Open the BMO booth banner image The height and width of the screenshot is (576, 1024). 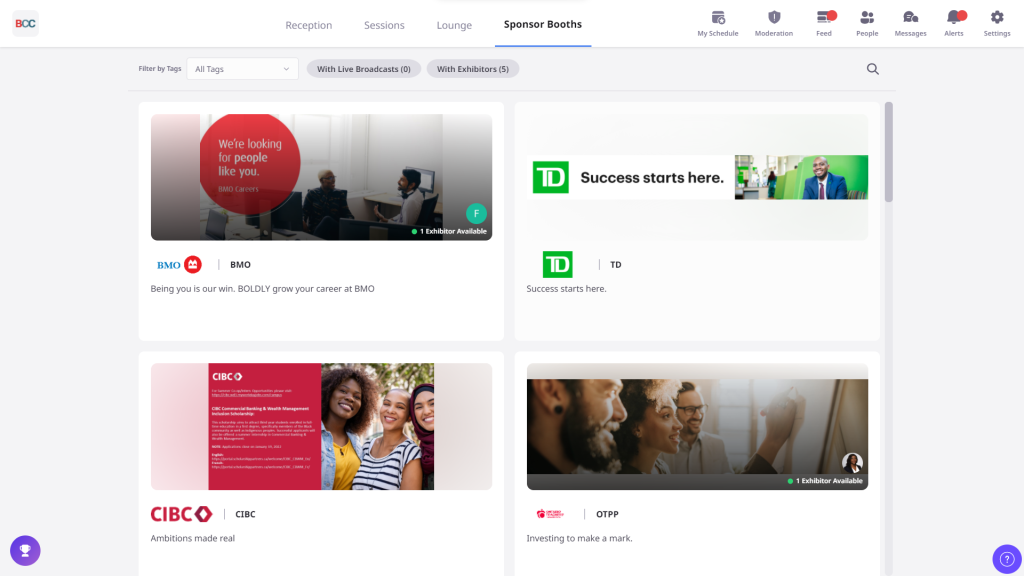[x=321, y=177]
